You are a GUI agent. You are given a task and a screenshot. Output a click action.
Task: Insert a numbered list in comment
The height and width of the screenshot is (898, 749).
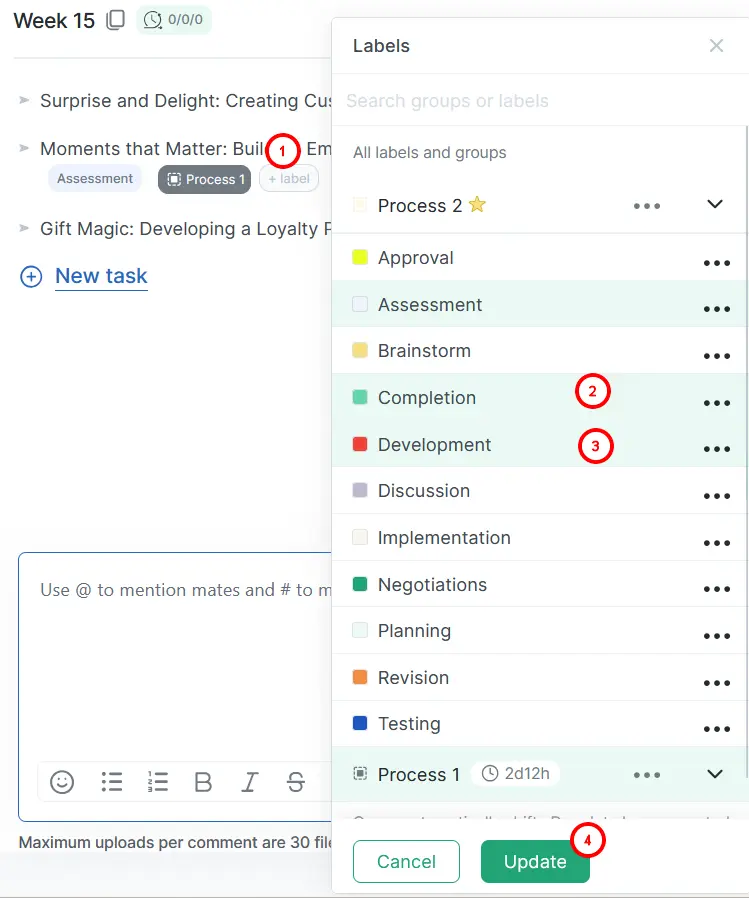pos(157,782)
